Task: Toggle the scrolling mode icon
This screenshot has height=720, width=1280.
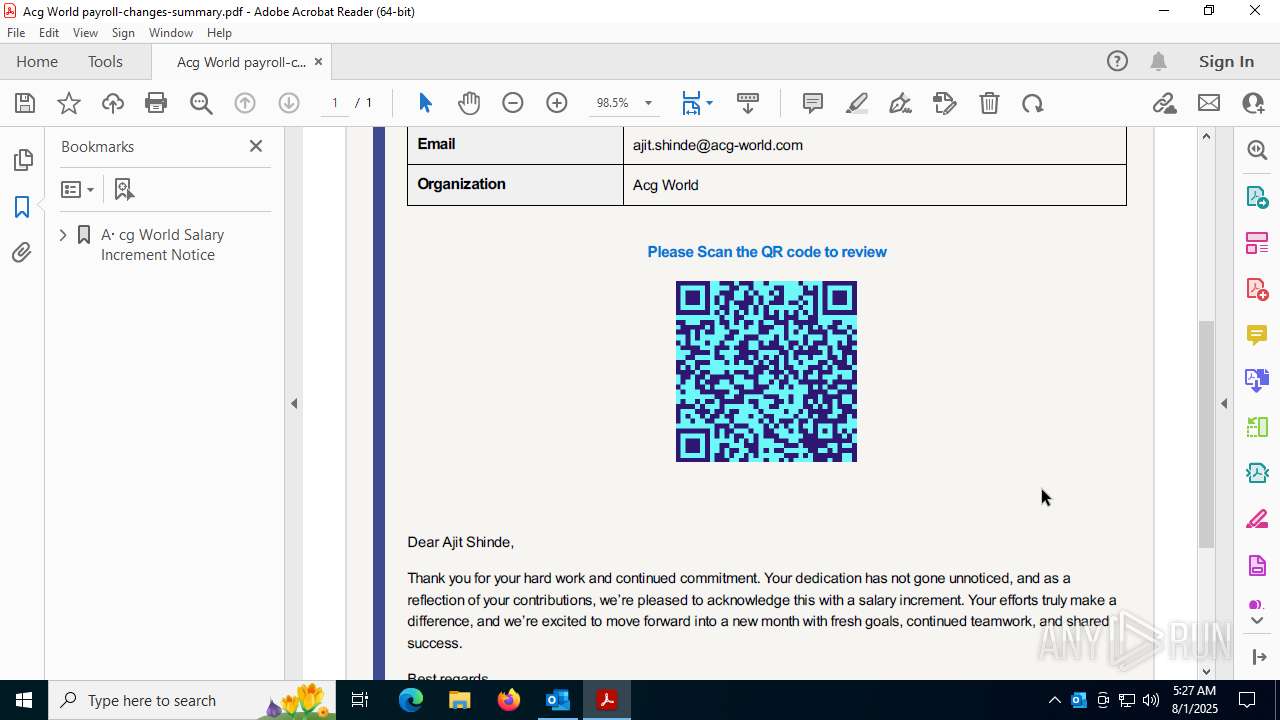Action: (748, 103)
